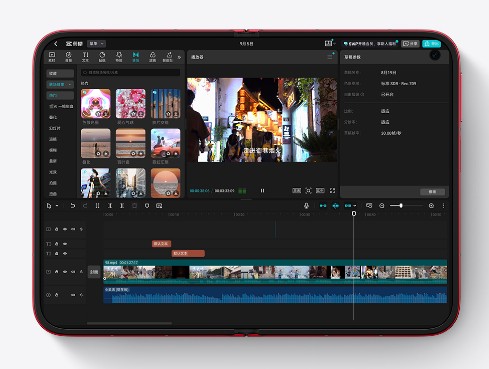Switch to the Text tab with the TI icon
The height and width of the screenshot is (369, 489).
coord(86,57)
